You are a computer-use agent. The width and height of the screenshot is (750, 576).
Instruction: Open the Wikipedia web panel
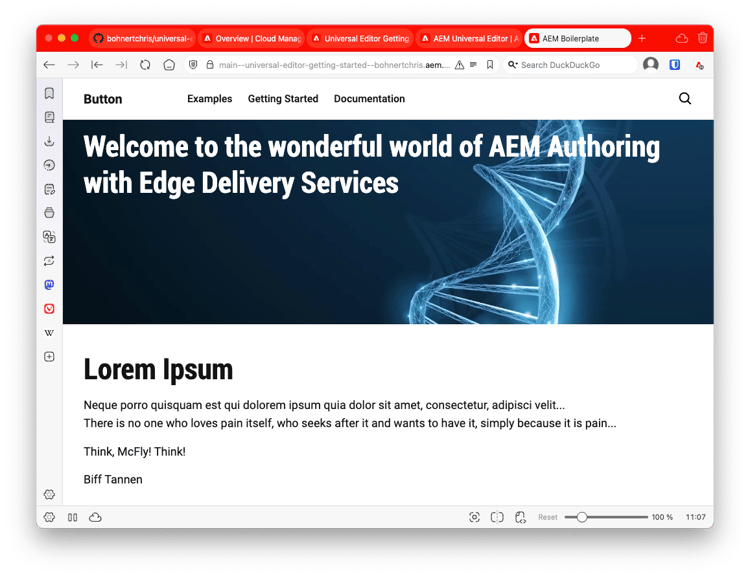(x=49, y=333)
